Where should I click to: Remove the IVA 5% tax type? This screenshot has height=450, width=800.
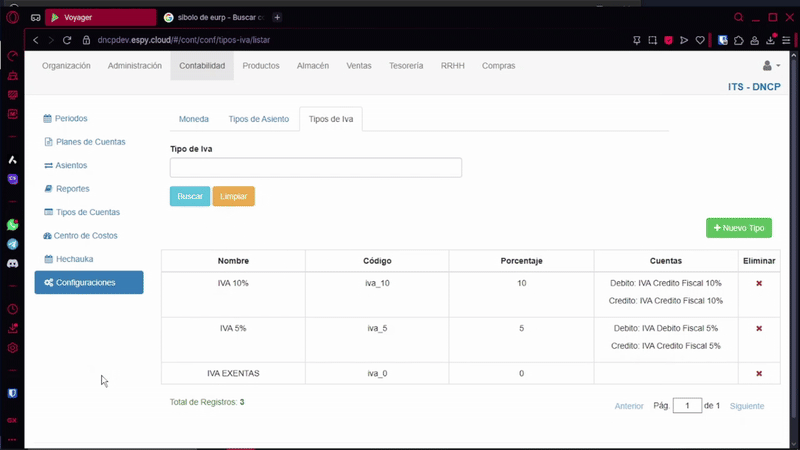pos(759,329)
